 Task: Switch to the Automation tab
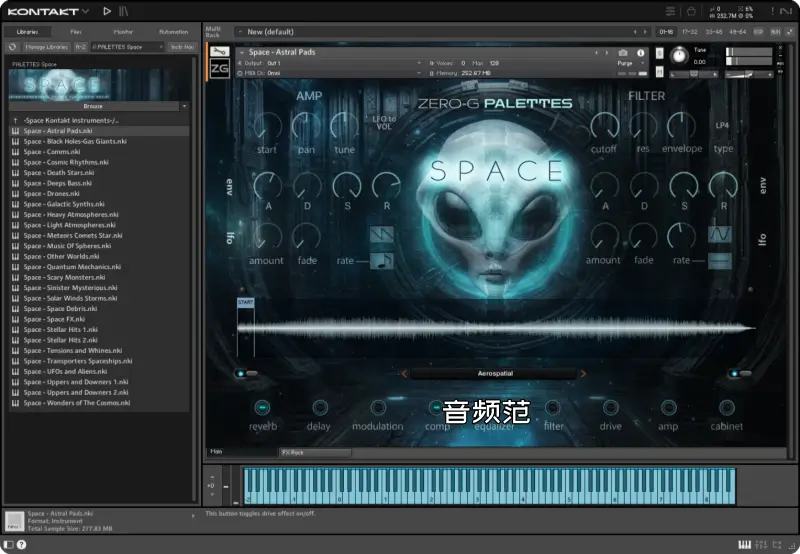173,32
